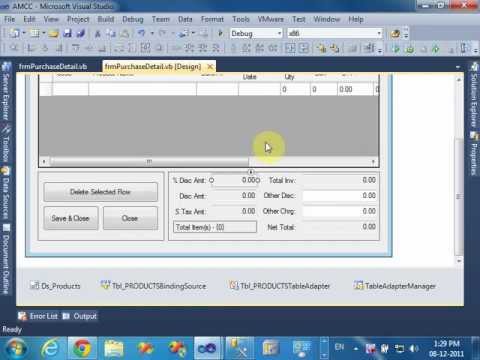Open the Window menu
This screenshot has width=480, height=360.
326,19
